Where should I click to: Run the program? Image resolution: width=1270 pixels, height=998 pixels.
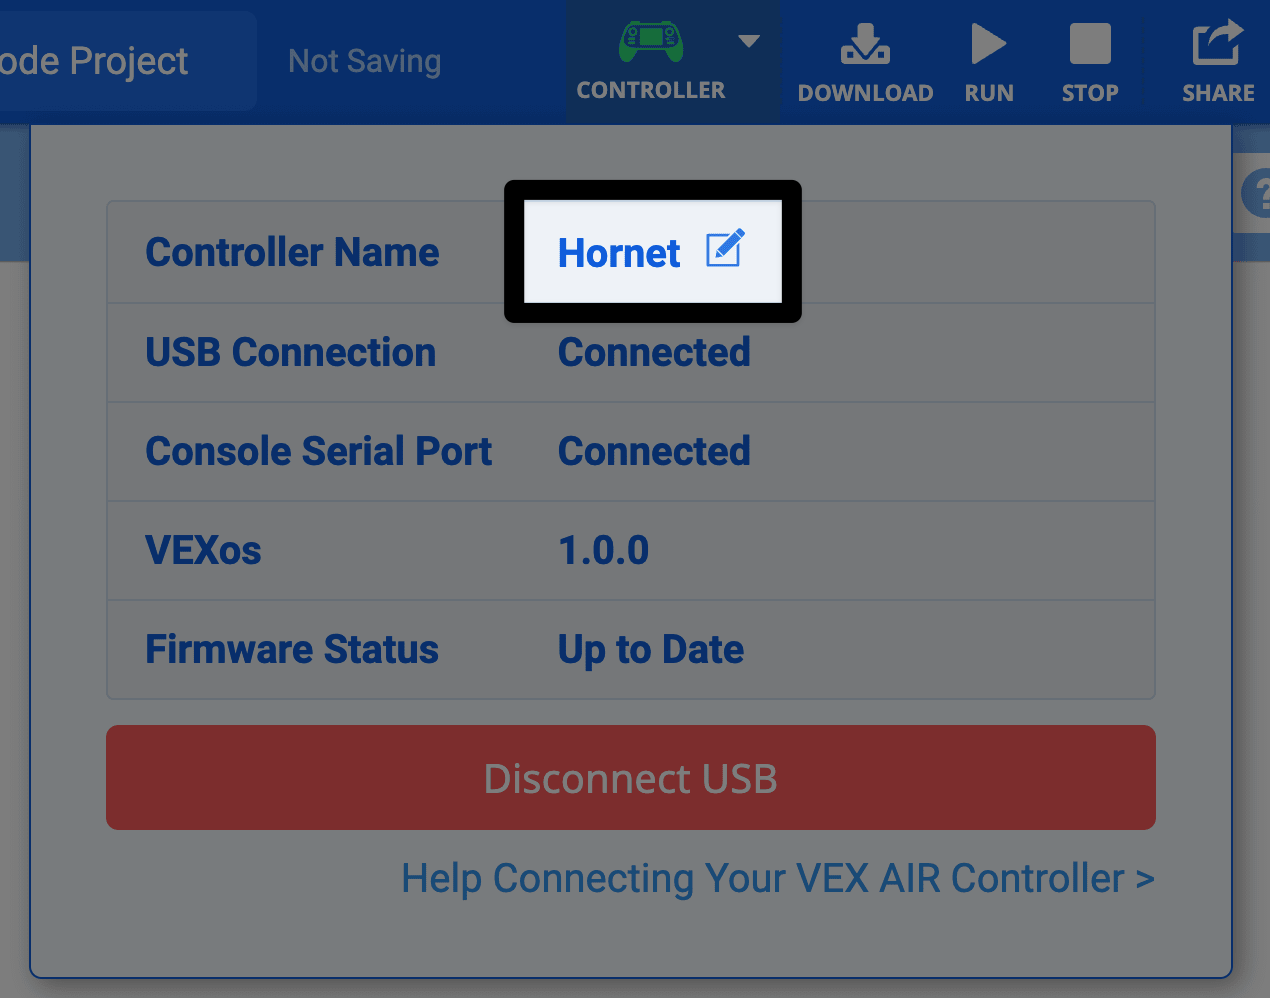tap(988, 60)
